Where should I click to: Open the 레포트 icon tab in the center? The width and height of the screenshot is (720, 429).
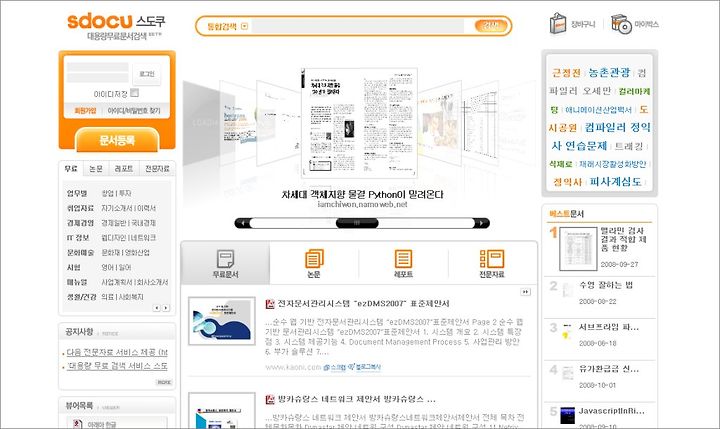pyautogui.click(x=403, y=264)
